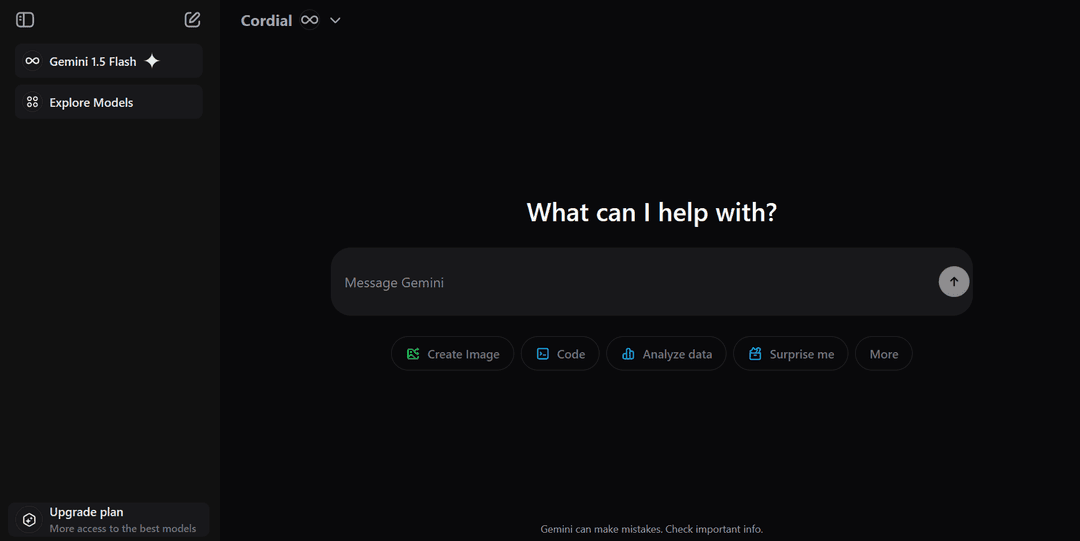Click the sparkle icon beside Gemini 1.5 Flash
Viewport: 1080px width, 541px height.
pyautogui.click(x=152, y=61)
